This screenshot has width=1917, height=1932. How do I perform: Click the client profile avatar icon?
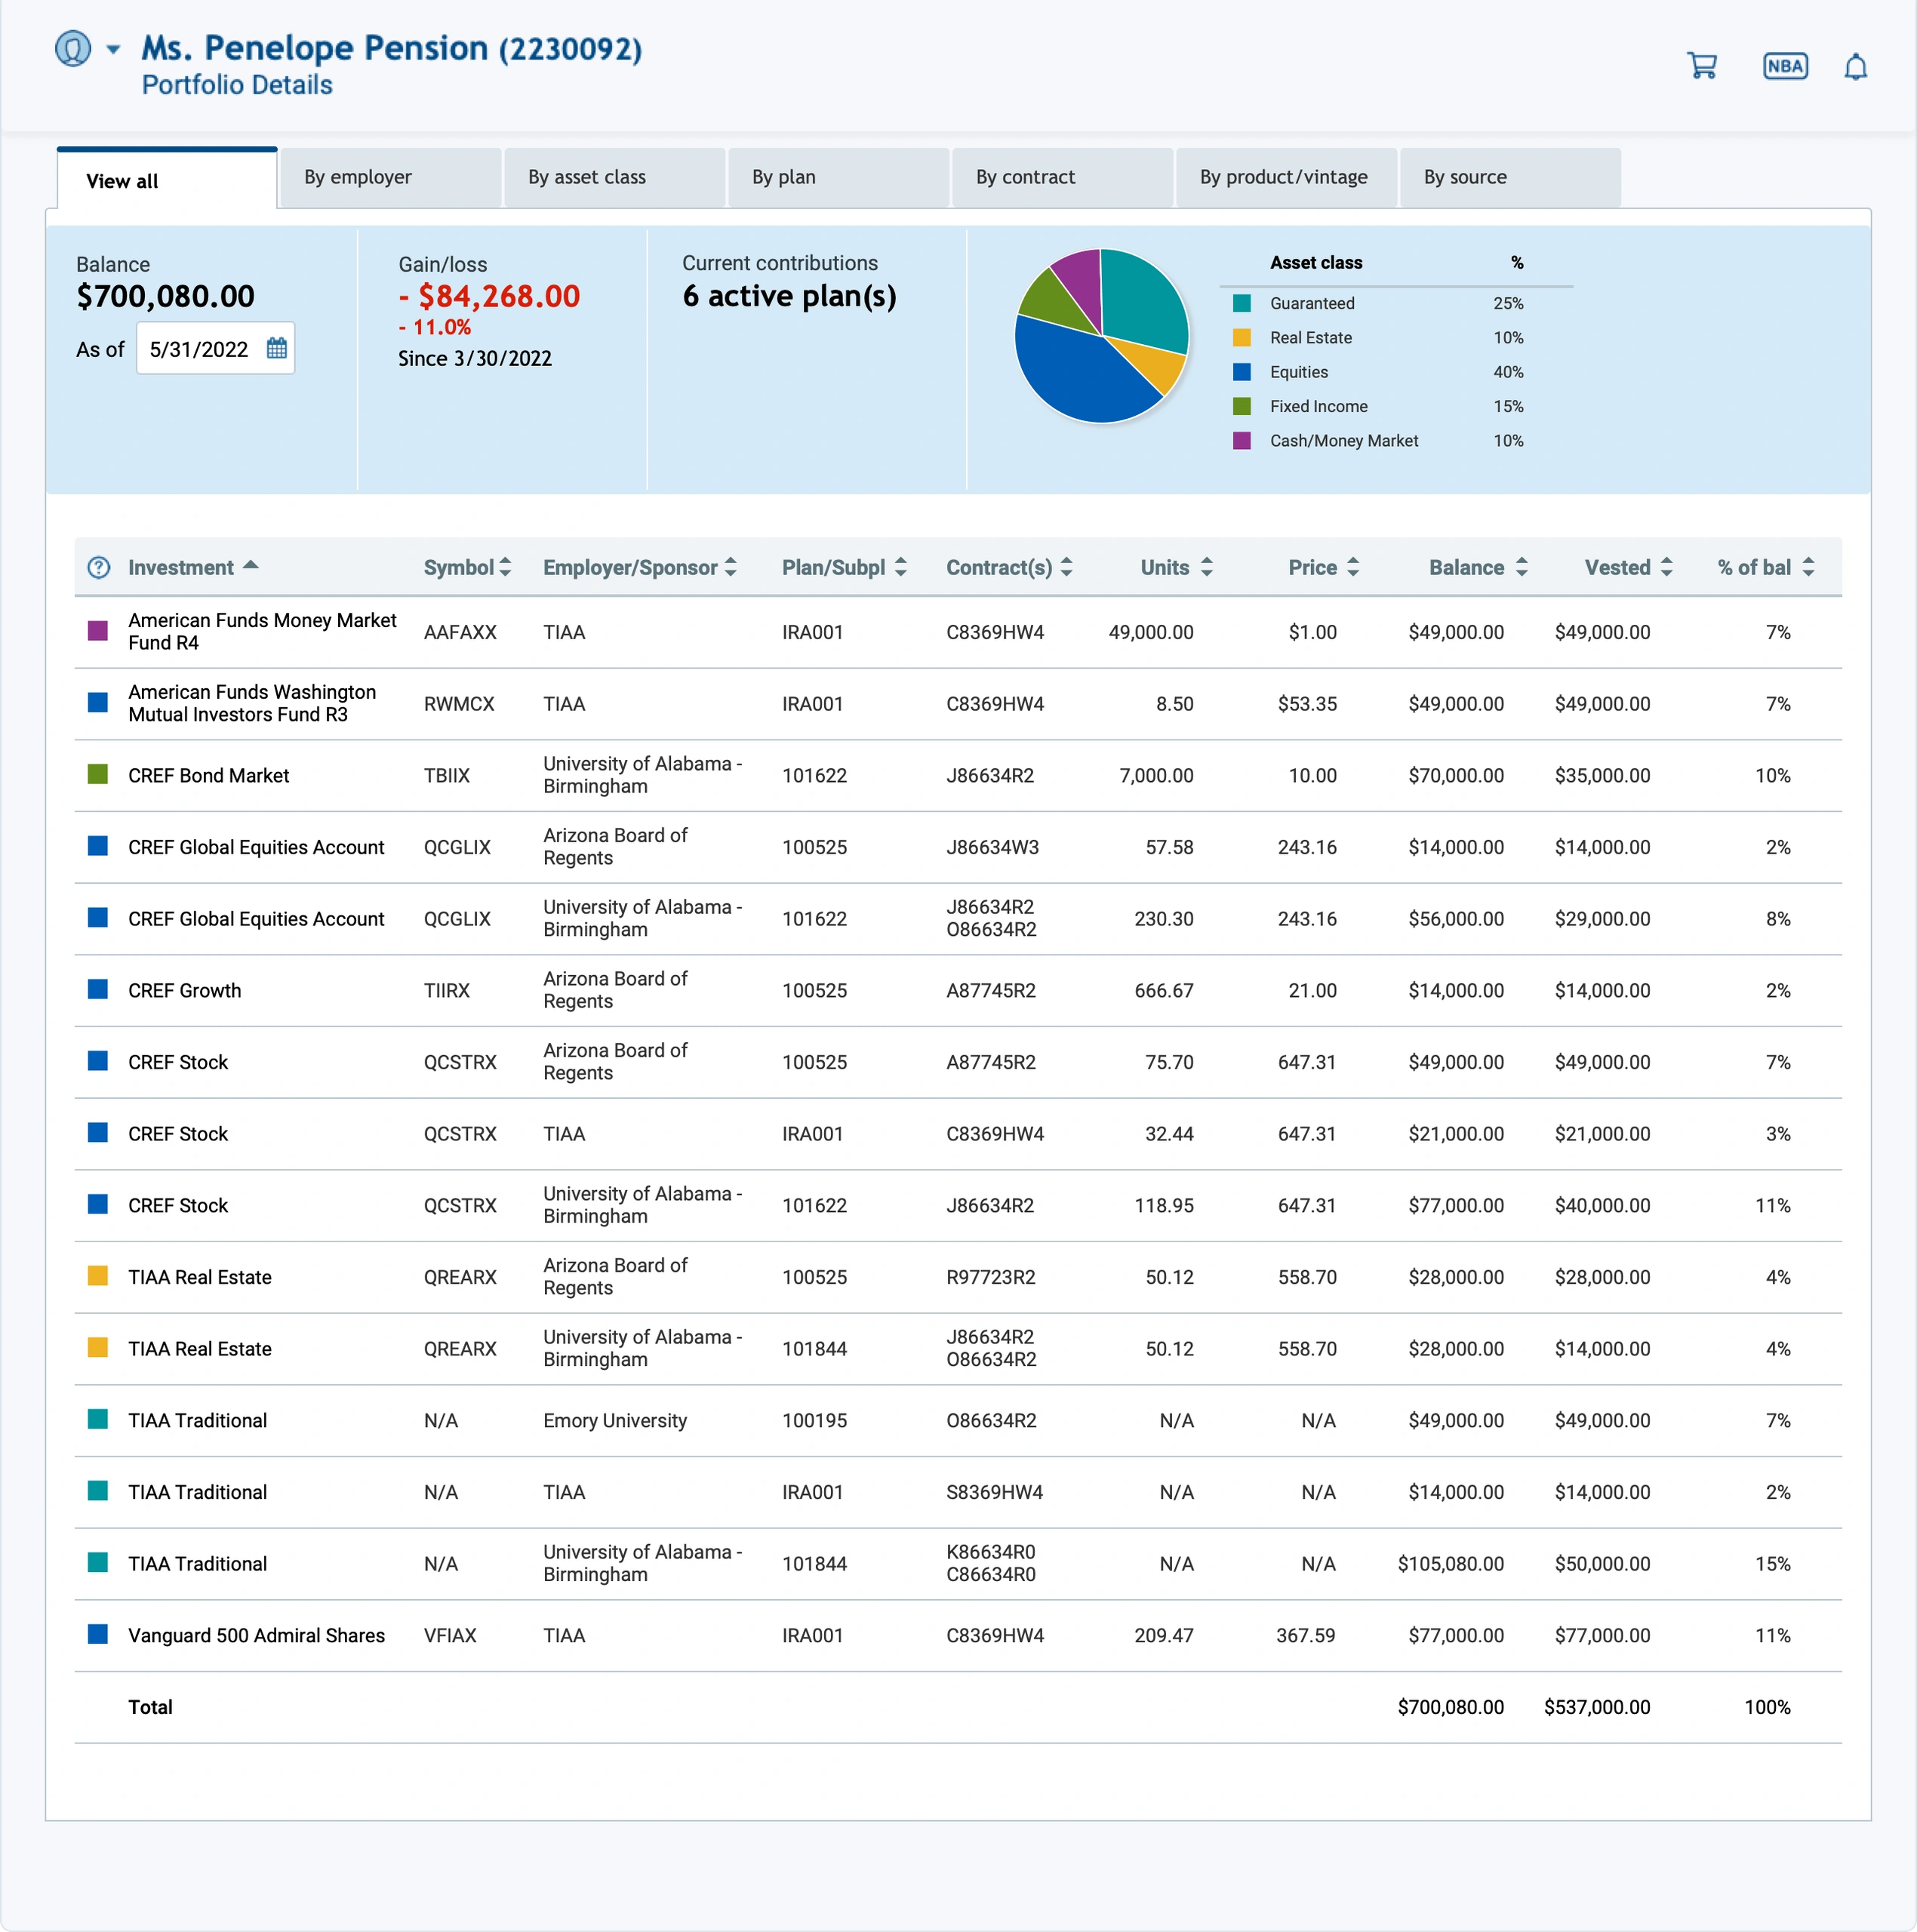(73, 48)
